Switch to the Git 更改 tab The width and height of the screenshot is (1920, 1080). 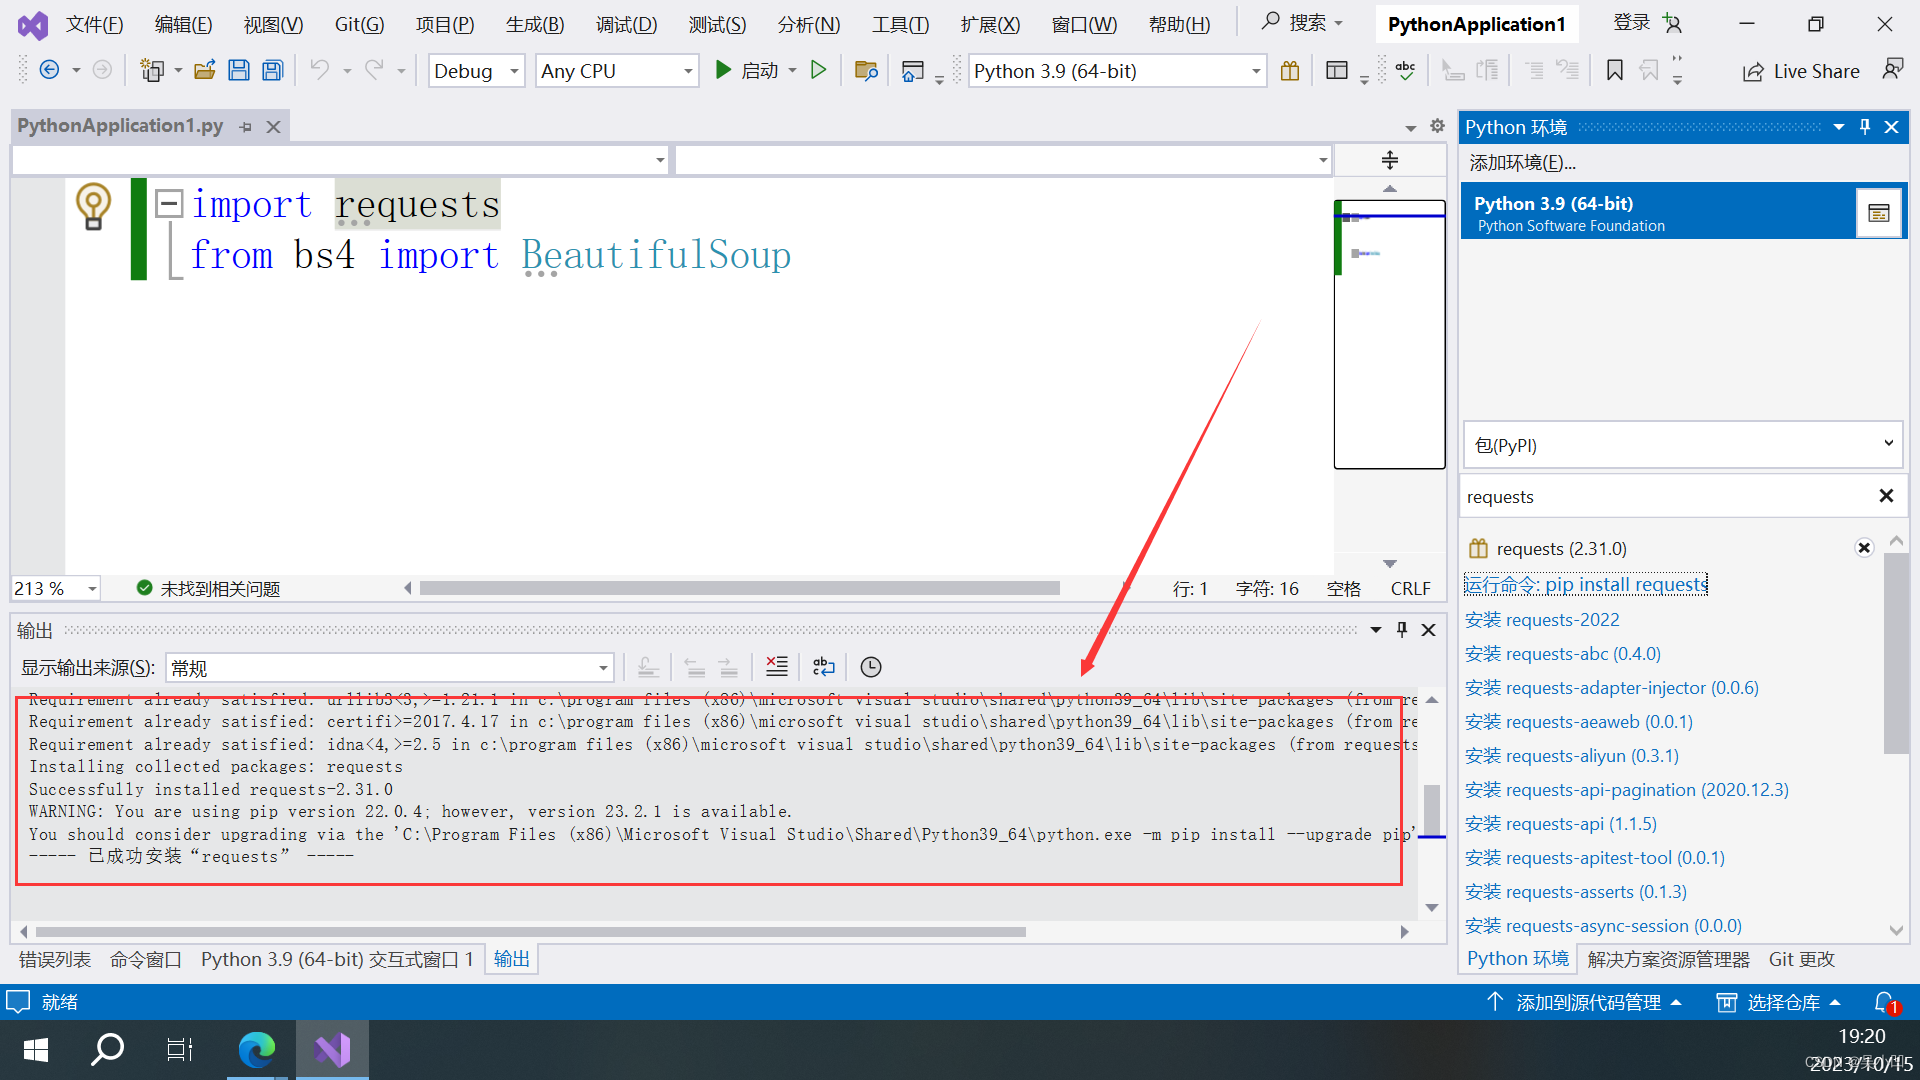point(1802,959)
